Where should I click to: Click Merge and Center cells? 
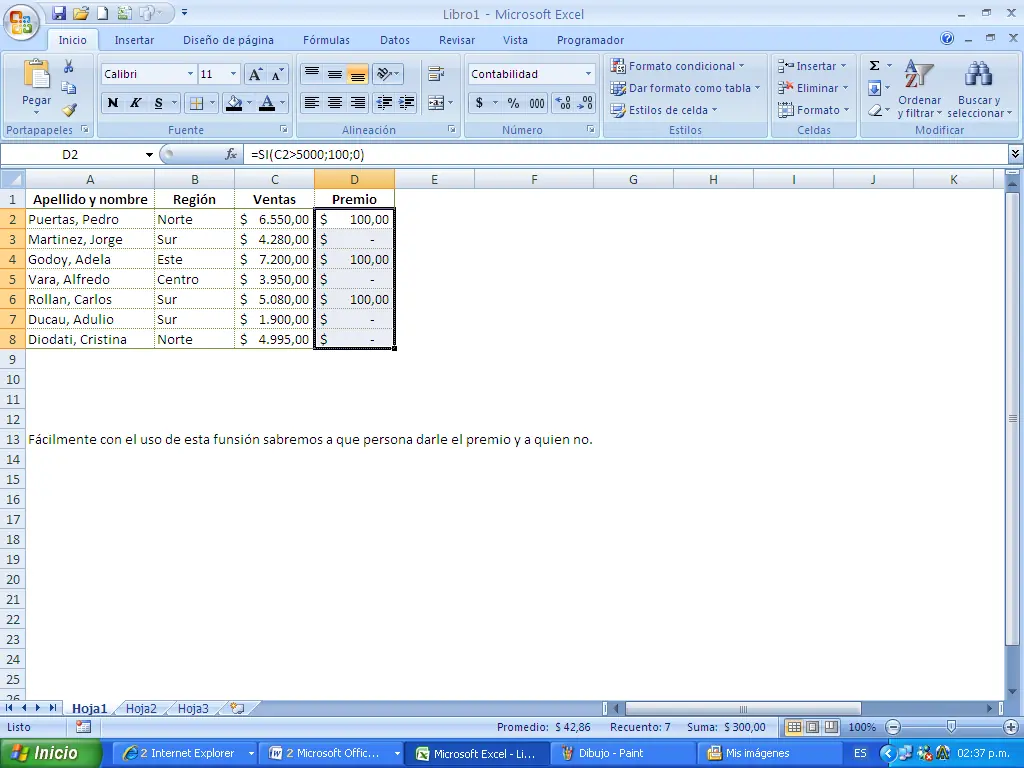click(436, 103)
